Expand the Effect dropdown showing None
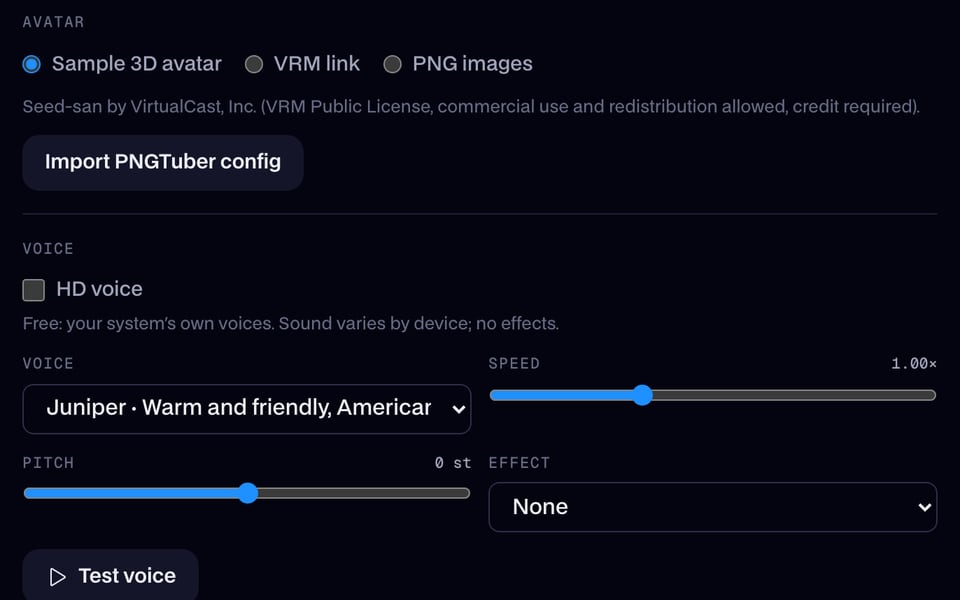Screen dimensions: 960x600 [713, 507]
